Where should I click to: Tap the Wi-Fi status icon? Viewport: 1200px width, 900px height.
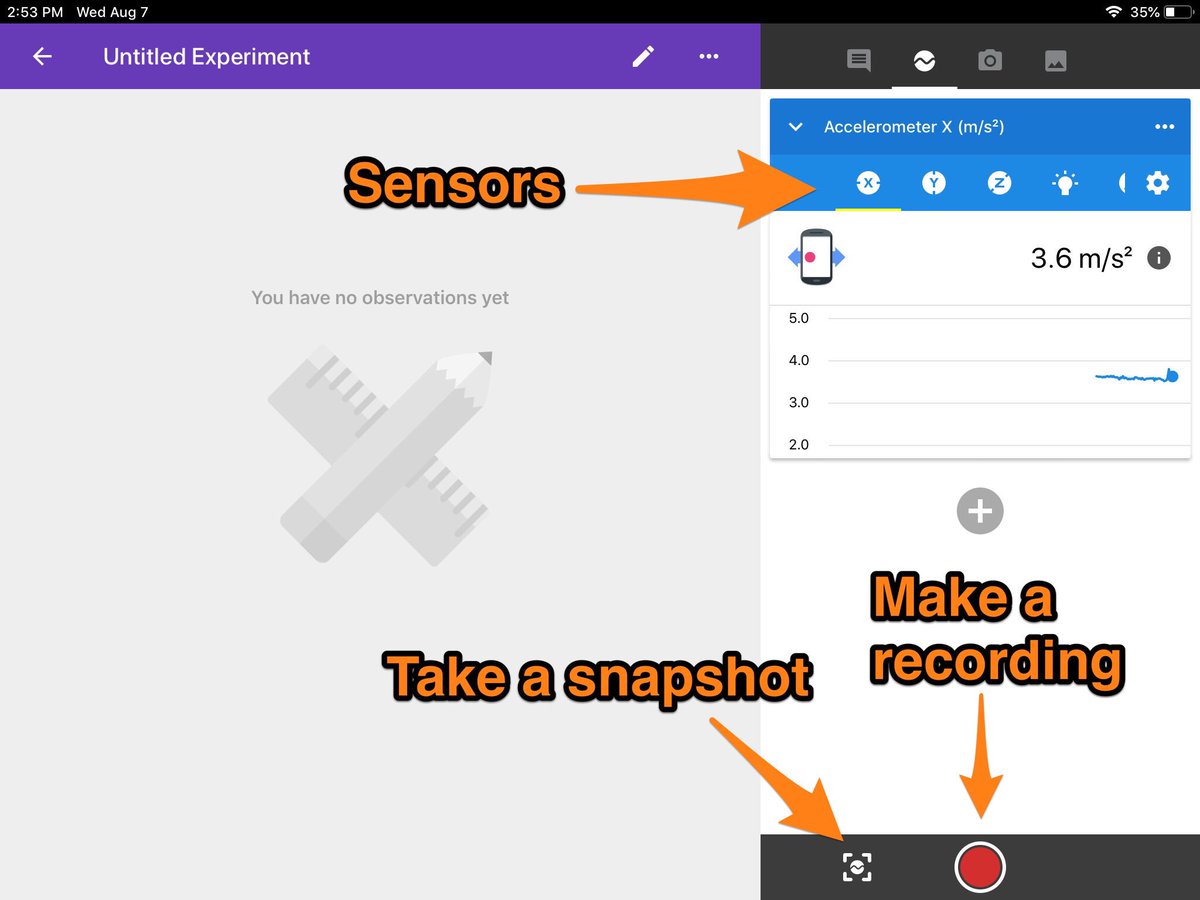(1113, 12)
